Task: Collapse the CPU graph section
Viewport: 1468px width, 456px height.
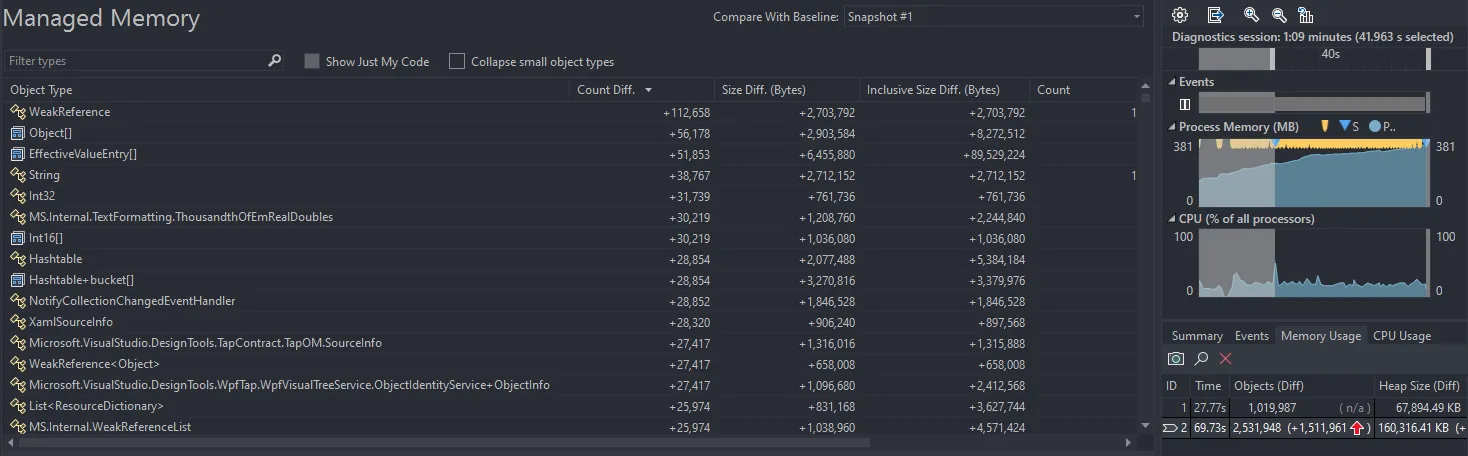Action: [1172, 218]
